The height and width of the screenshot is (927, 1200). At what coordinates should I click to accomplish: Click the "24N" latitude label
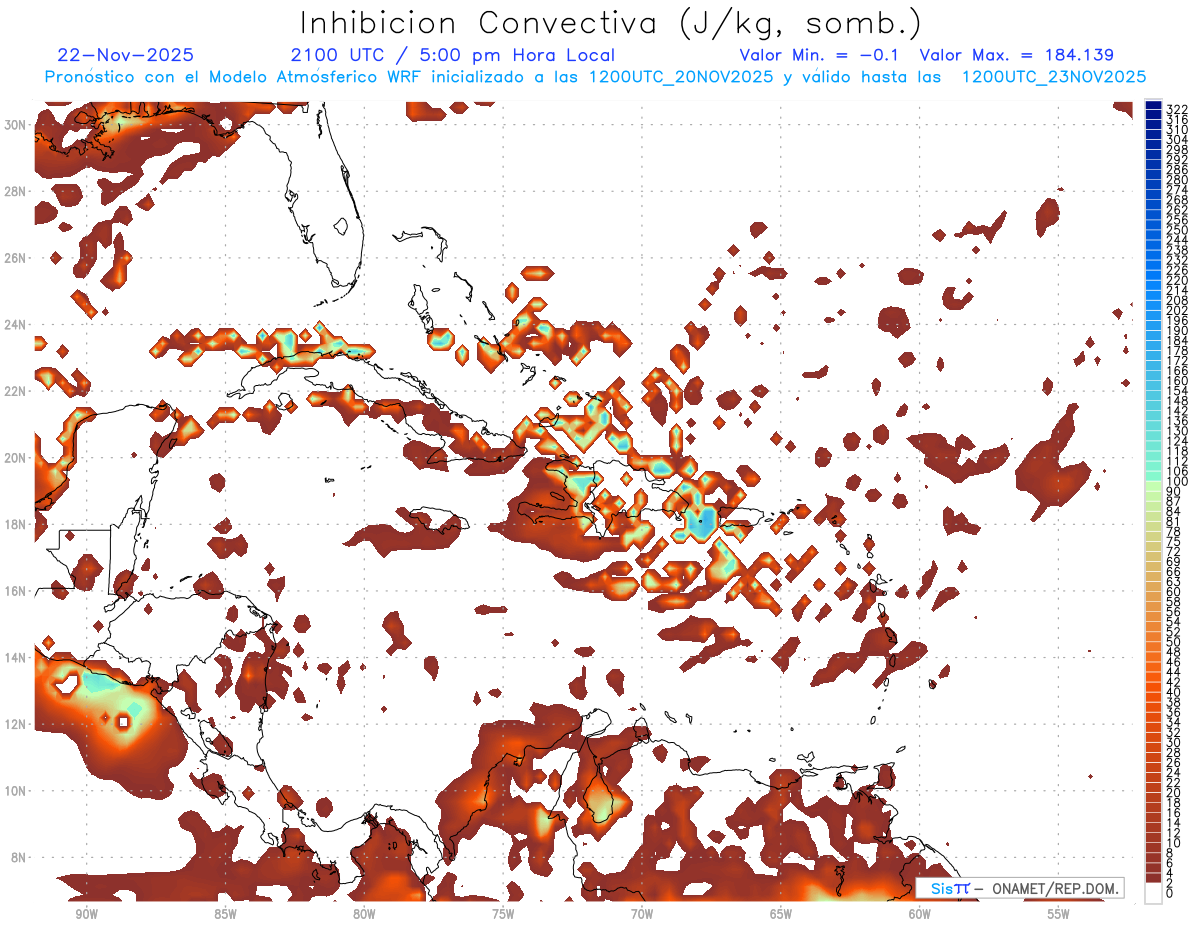coord(16,324)
